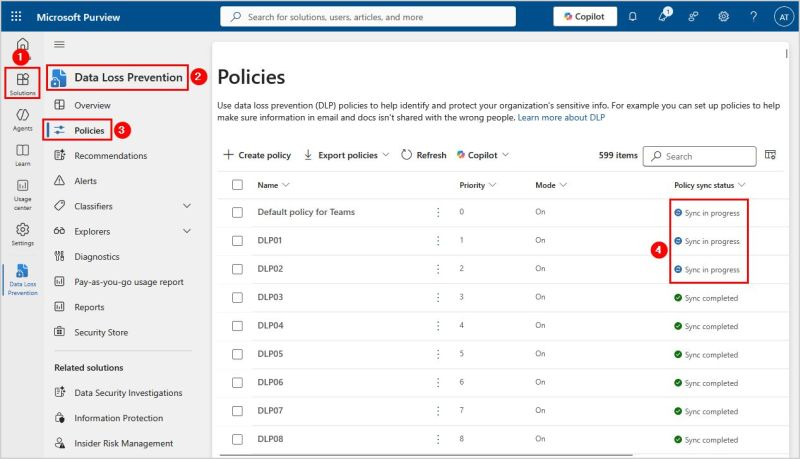Click the Create policy plus icon

coord(229,155)
